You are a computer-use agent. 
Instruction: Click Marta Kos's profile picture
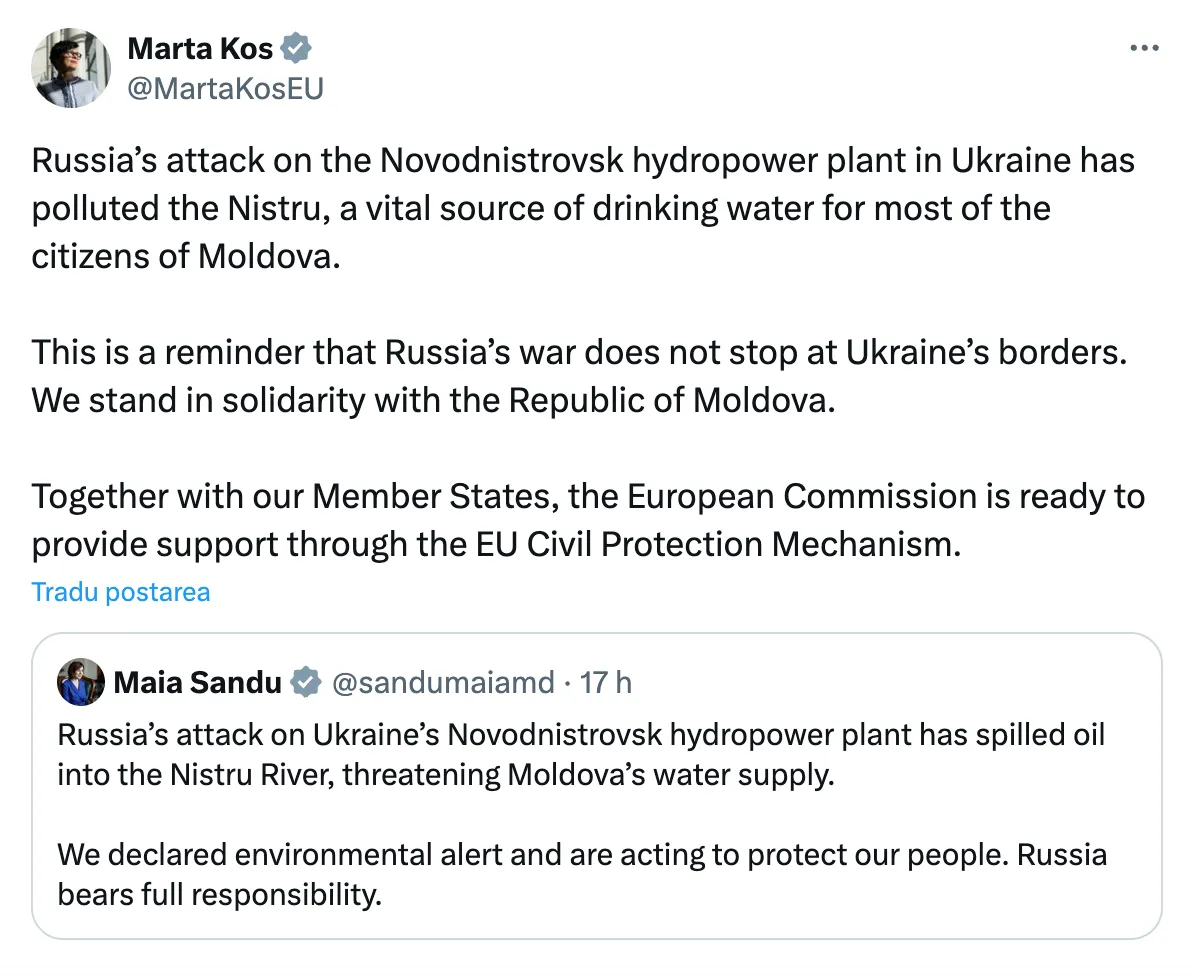tap(72, 68)
